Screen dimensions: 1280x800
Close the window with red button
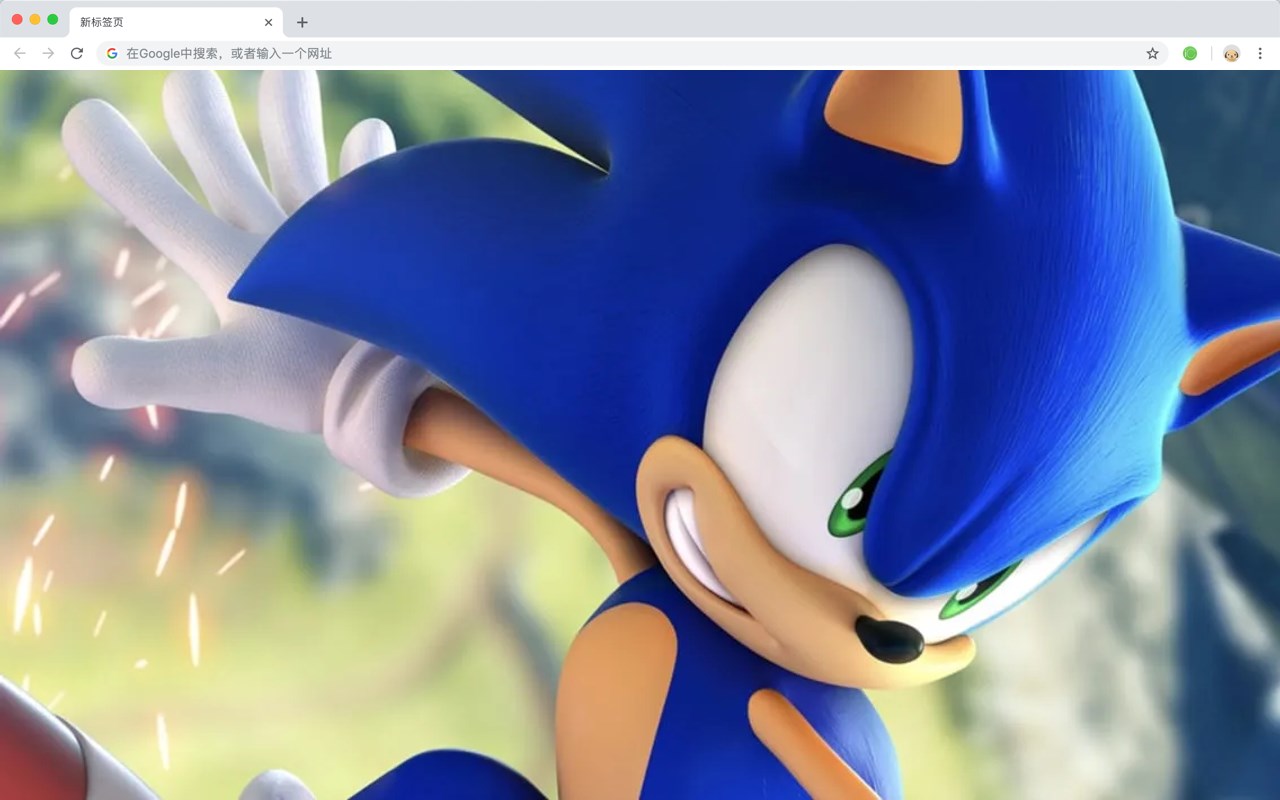click(x=17, y=20)
